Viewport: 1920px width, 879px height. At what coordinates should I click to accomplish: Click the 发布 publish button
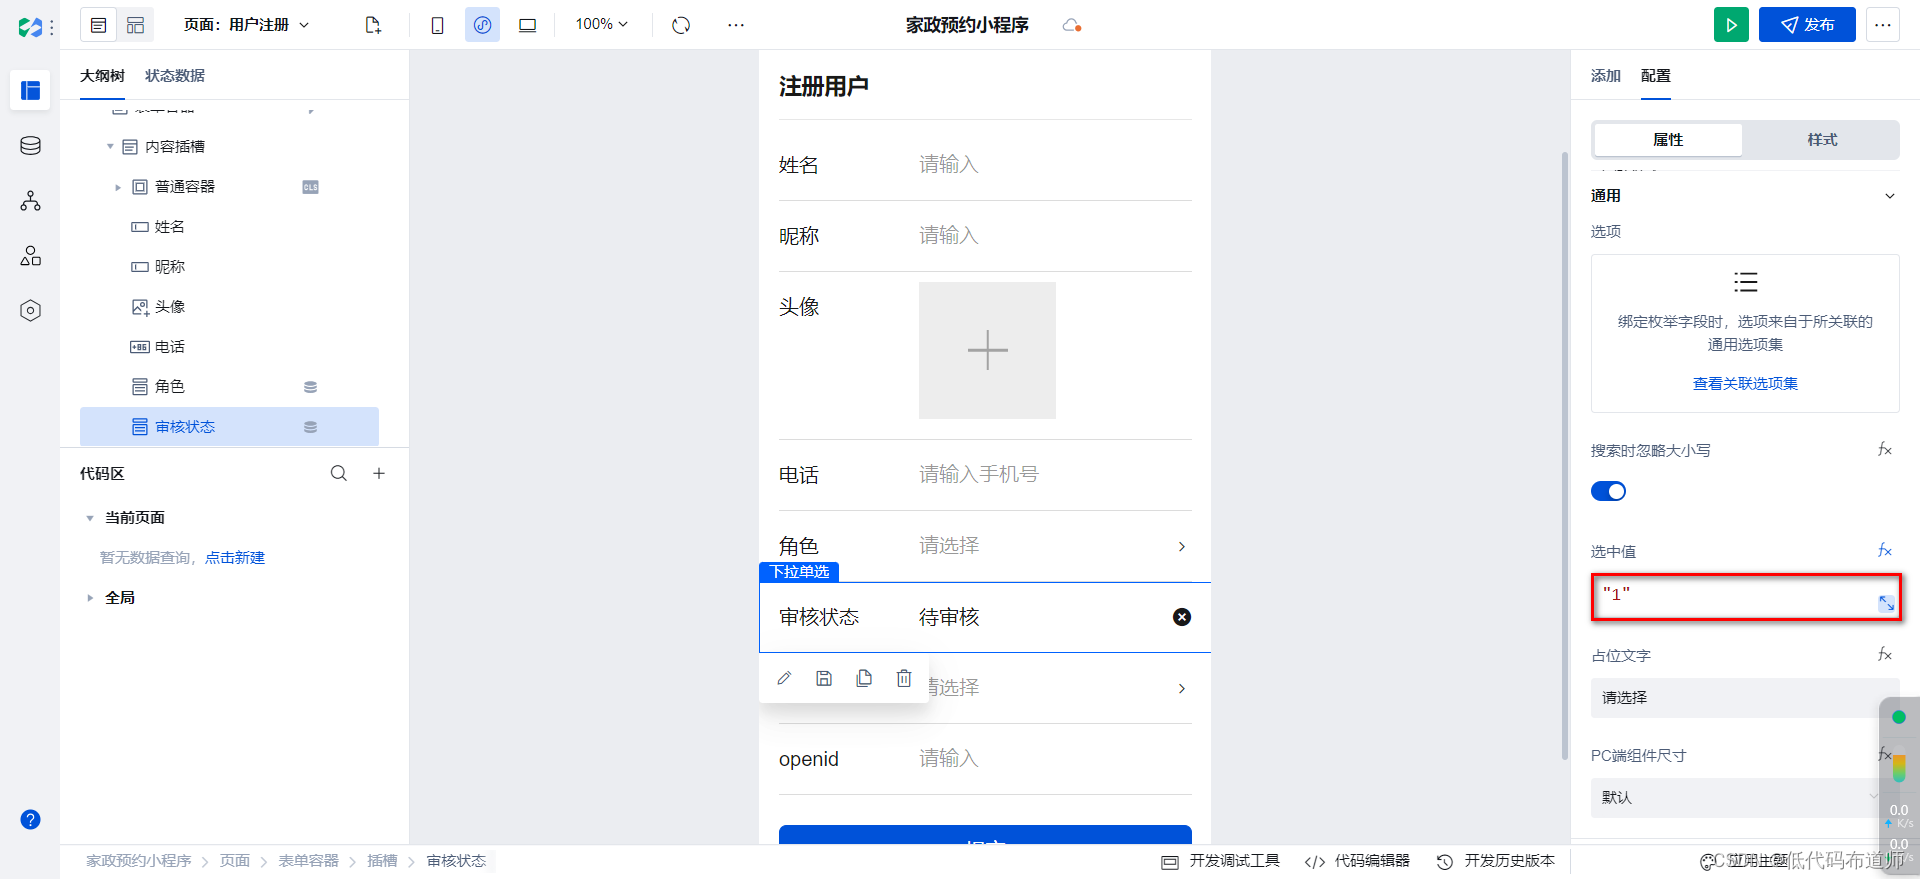(x=1807, y=25)
